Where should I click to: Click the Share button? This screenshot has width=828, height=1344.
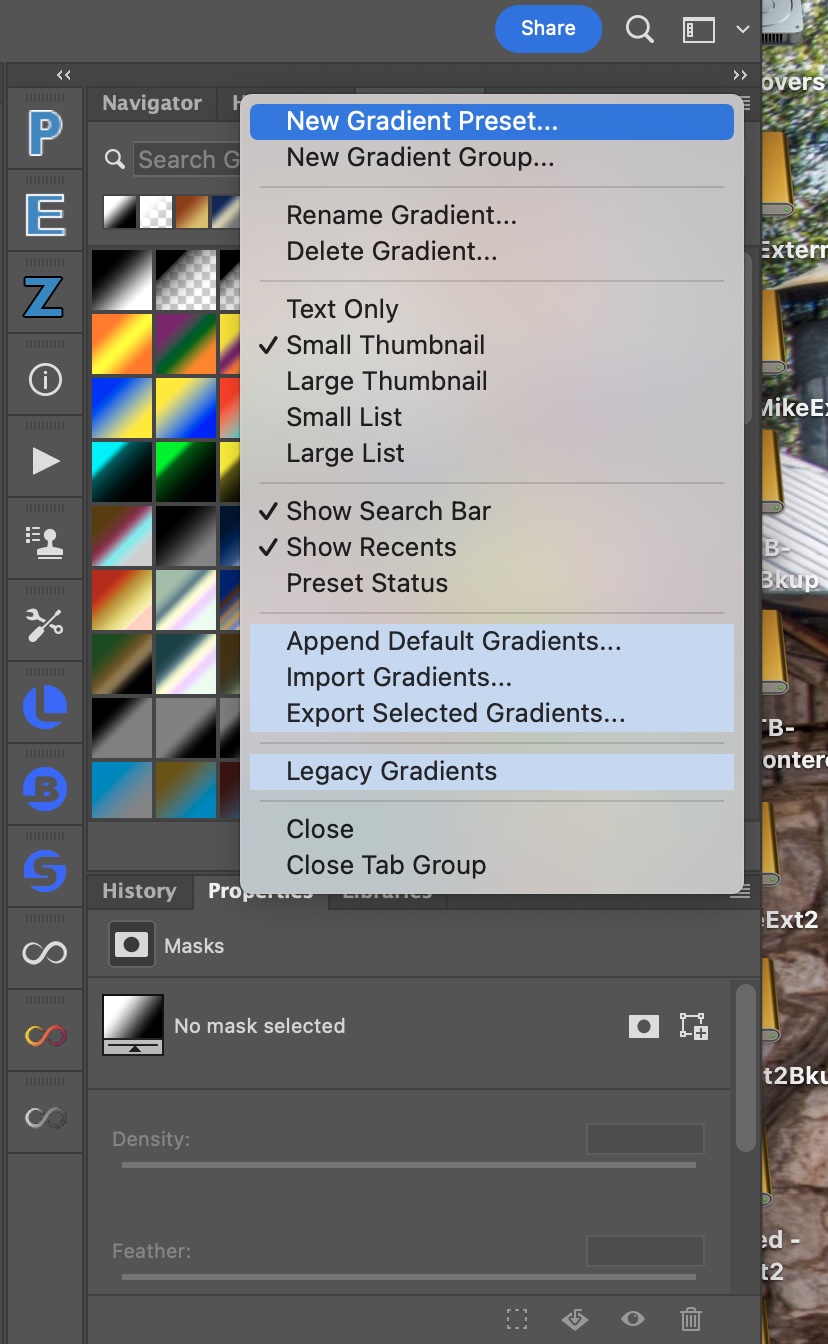548,29
